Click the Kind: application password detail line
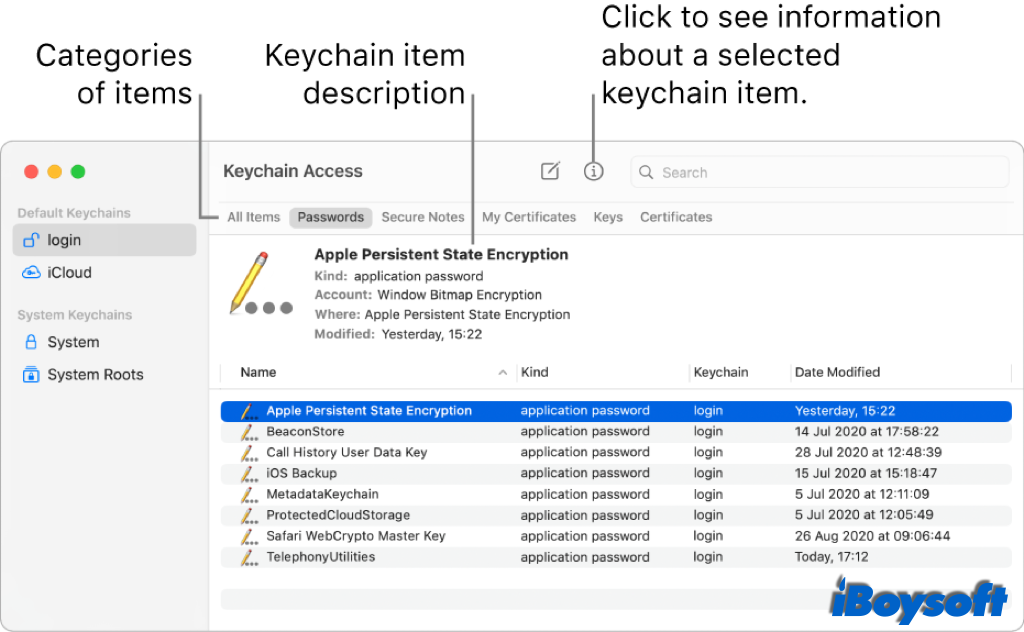Viewport: 1024px width, 632px height. pos(398,276)
